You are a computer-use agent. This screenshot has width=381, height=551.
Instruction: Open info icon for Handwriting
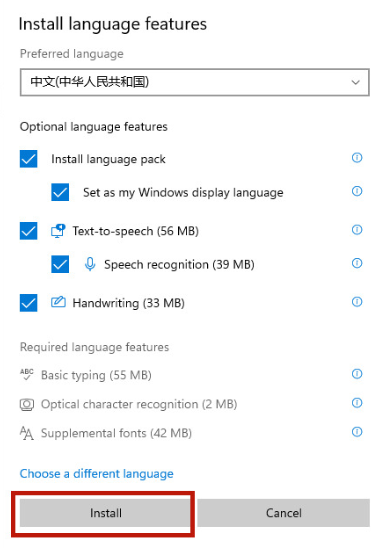click(357, 302)
